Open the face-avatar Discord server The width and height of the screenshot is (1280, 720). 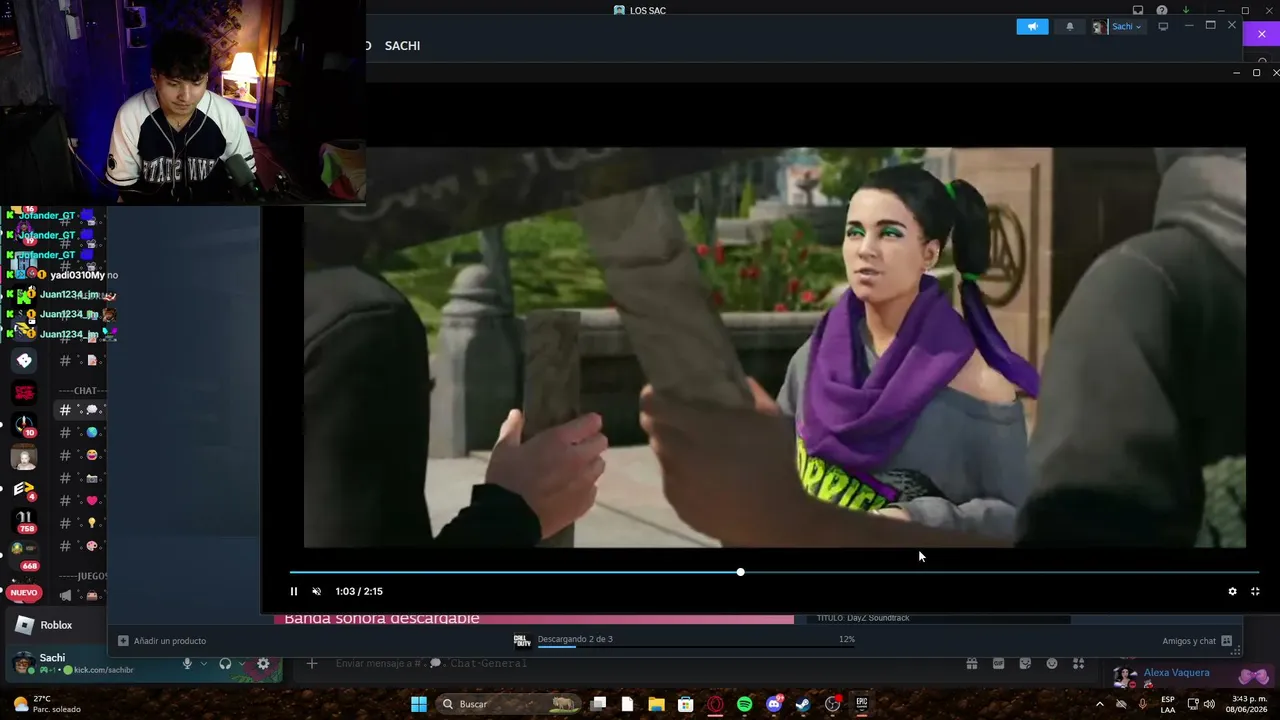click(x=25, y=457)
